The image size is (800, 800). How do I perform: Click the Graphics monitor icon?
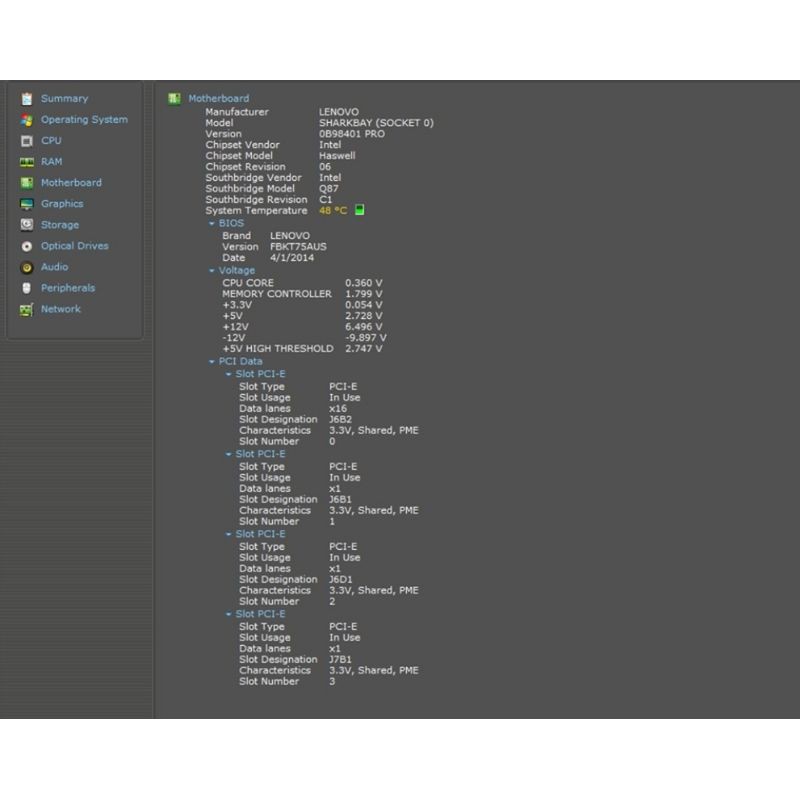27,204
